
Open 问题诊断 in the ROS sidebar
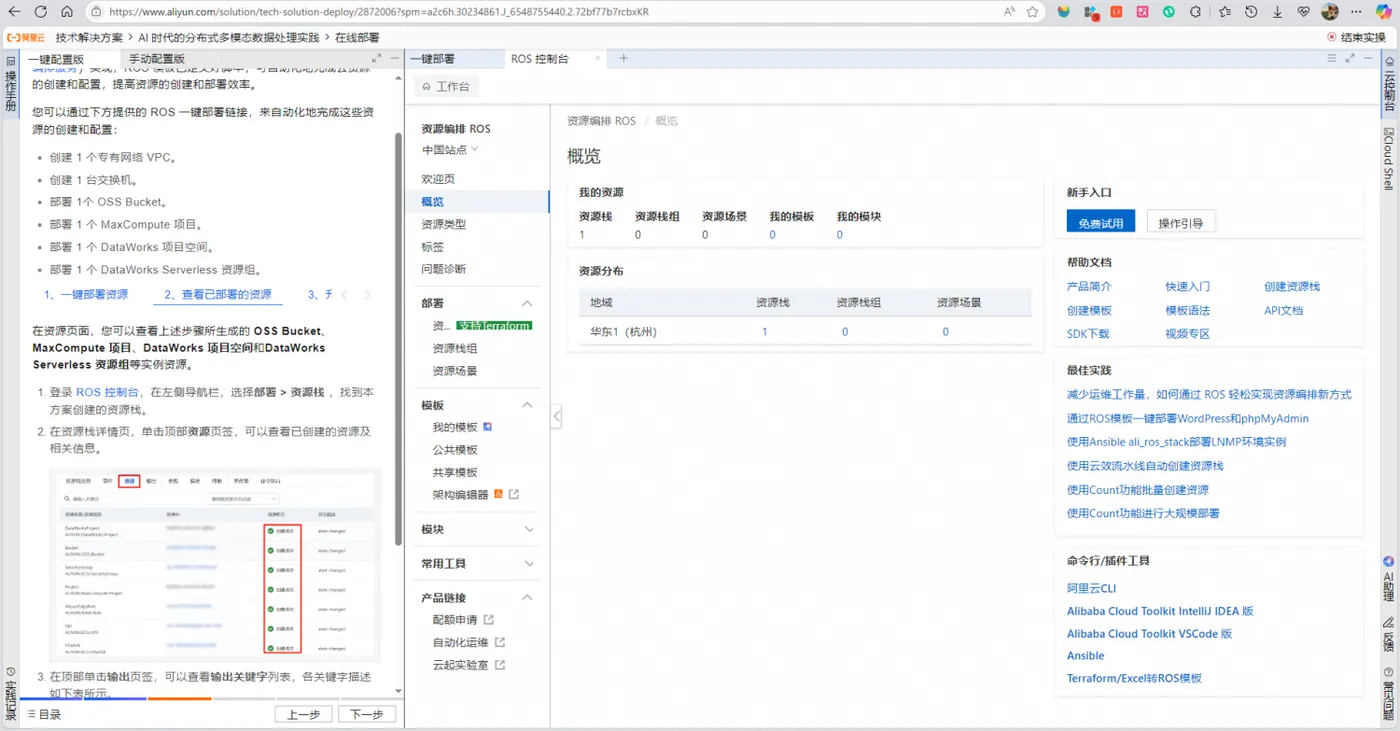coord(444,269)
